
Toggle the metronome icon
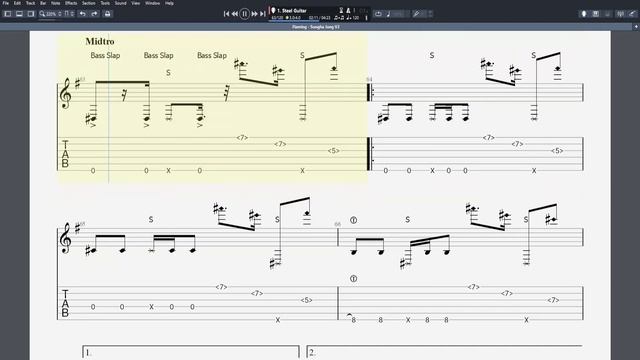[x=349, y=10]
